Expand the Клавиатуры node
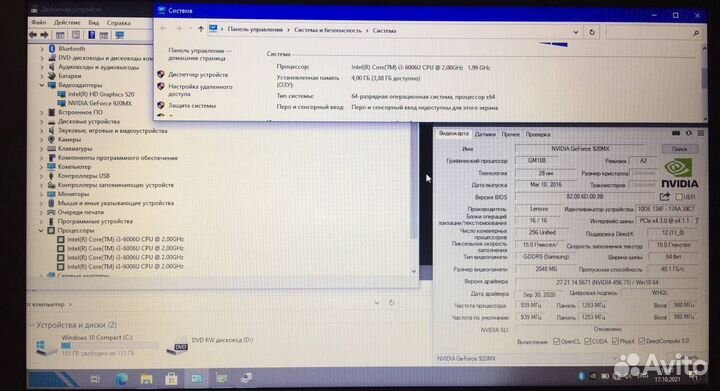720x391 pixels. click(x=42, y=149)
